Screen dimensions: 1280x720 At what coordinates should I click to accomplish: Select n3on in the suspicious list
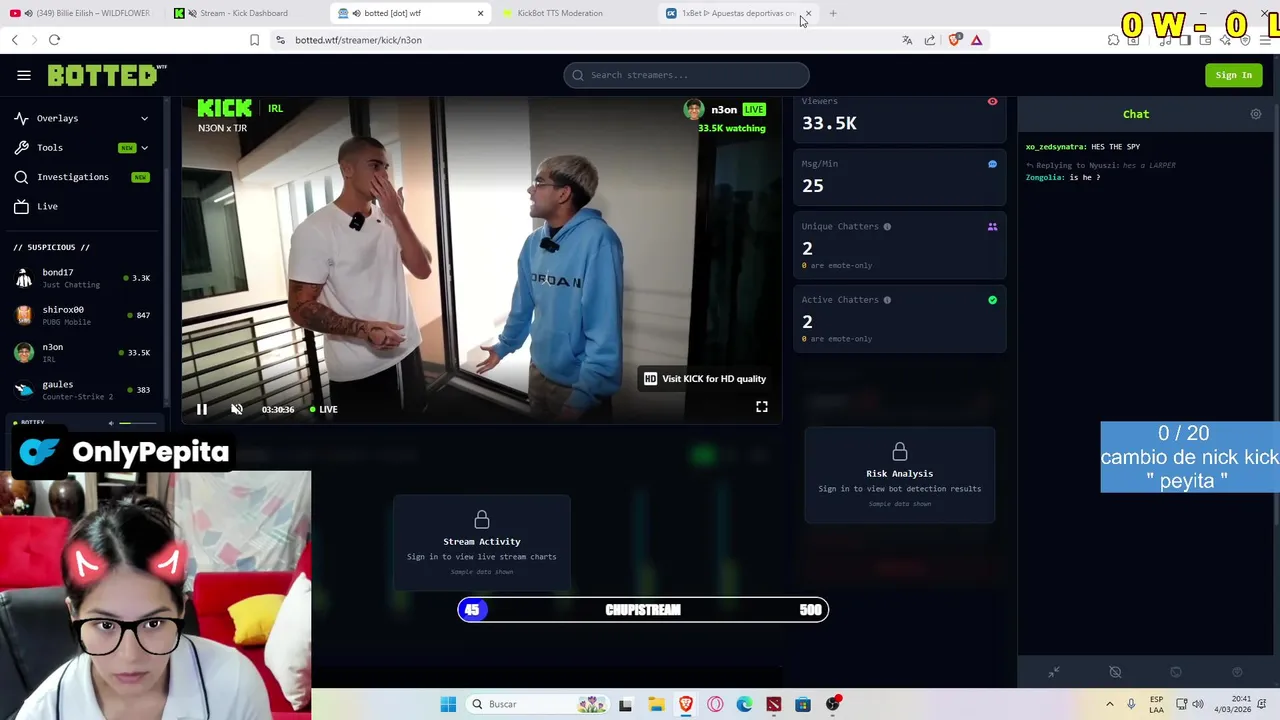pyautogui.click(x=82, y=352)
